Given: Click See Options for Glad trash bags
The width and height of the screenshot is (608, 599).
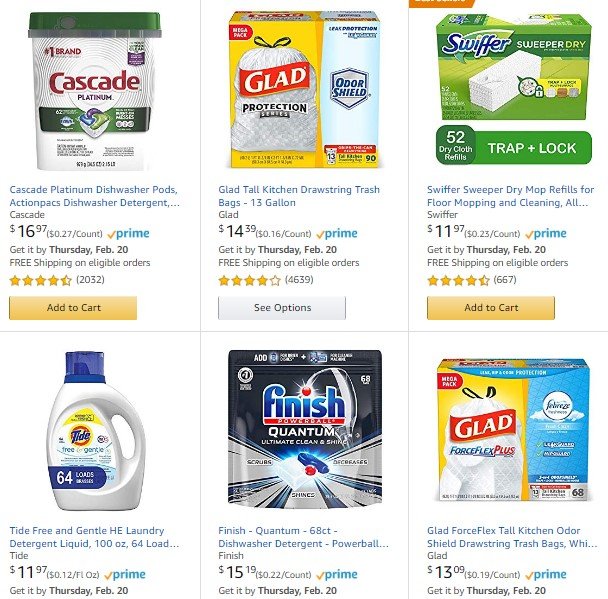Looking at the screenshot, I should (282, 308).
